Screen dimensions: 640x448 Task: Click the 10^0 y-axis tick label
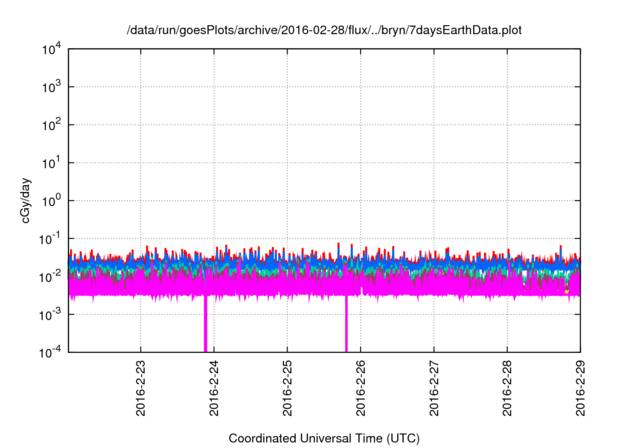coord(51,201)
